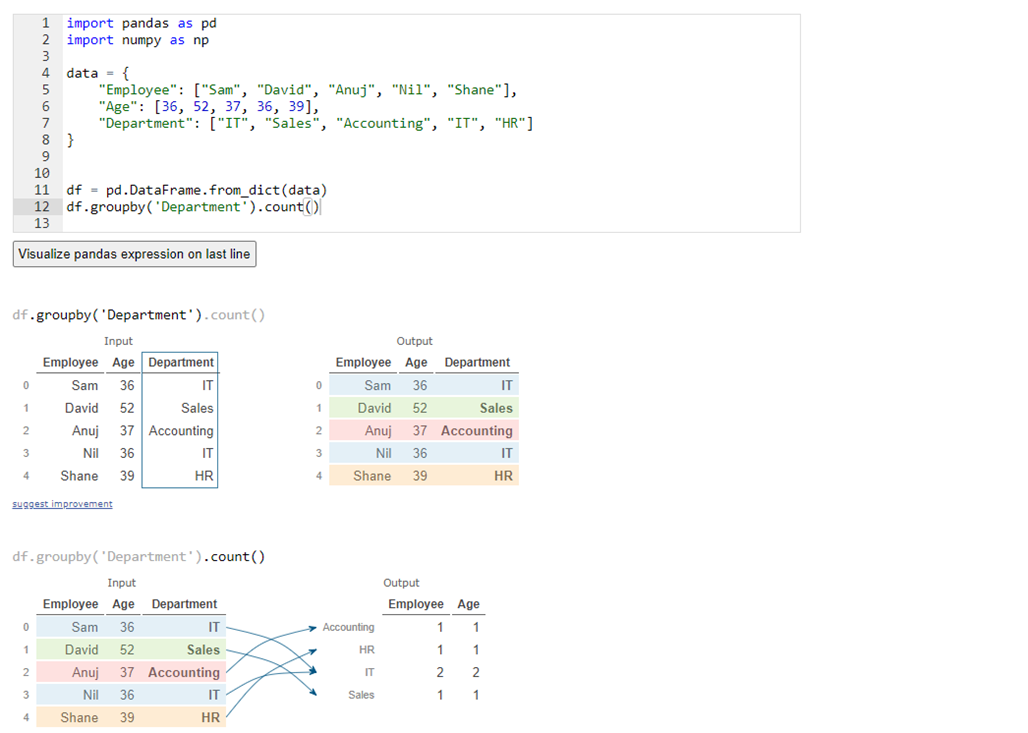Click the Age header in the grouped Output table
This screenshot has height=733, width=1028.
point(468,605)
